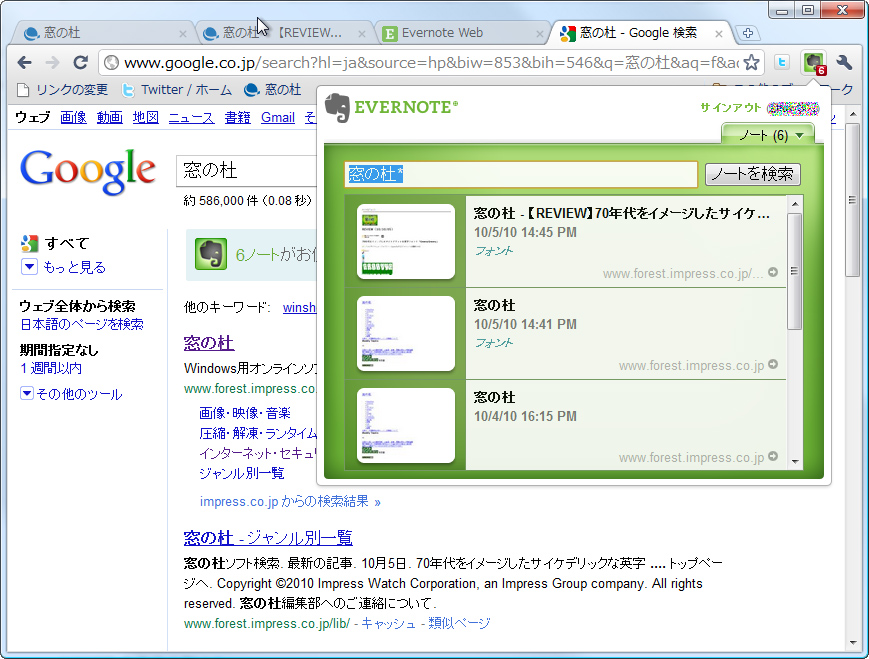Click the back navigation arrow
Image resolution: width=869 pixels, height=659 pixels.
coord(24,61)
